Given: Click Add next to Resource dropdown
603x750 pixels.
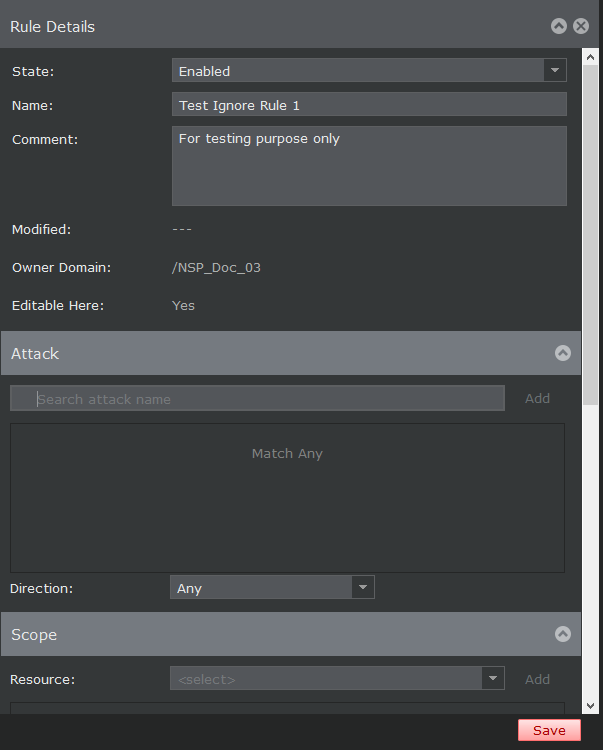Looking at the screenshot, I should (537, 679).
